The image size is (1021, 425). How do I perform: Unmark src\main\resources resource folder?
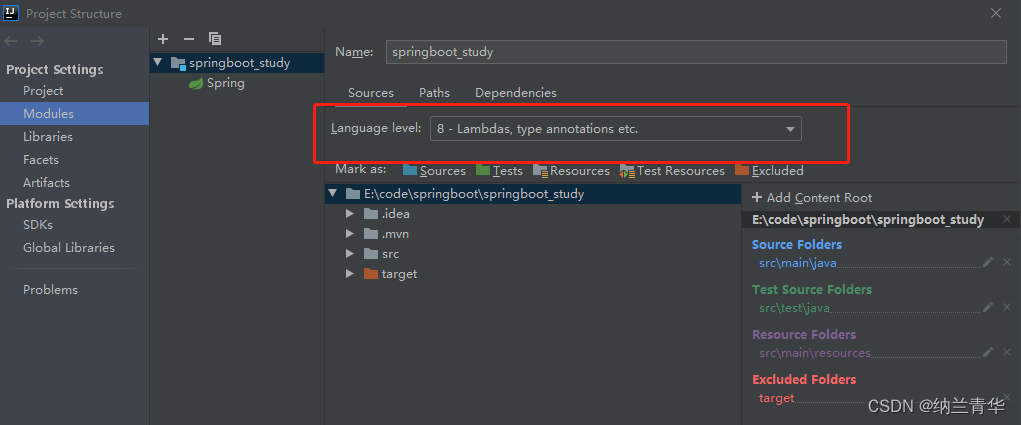1007,352
